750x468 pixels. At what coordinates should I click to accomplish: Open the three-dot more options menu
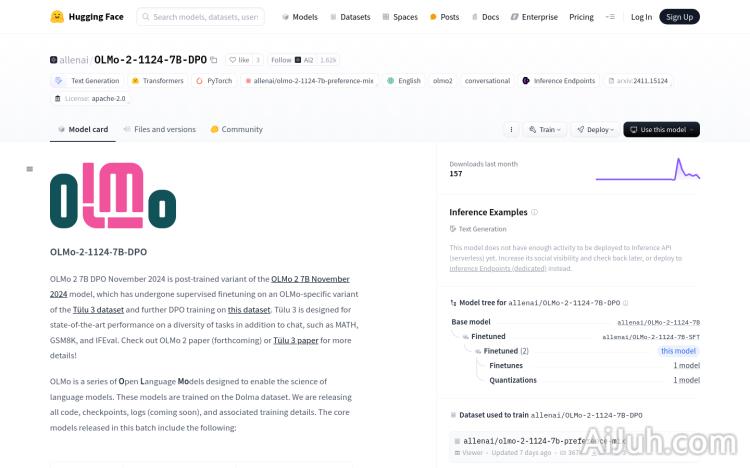pos(511,129)
